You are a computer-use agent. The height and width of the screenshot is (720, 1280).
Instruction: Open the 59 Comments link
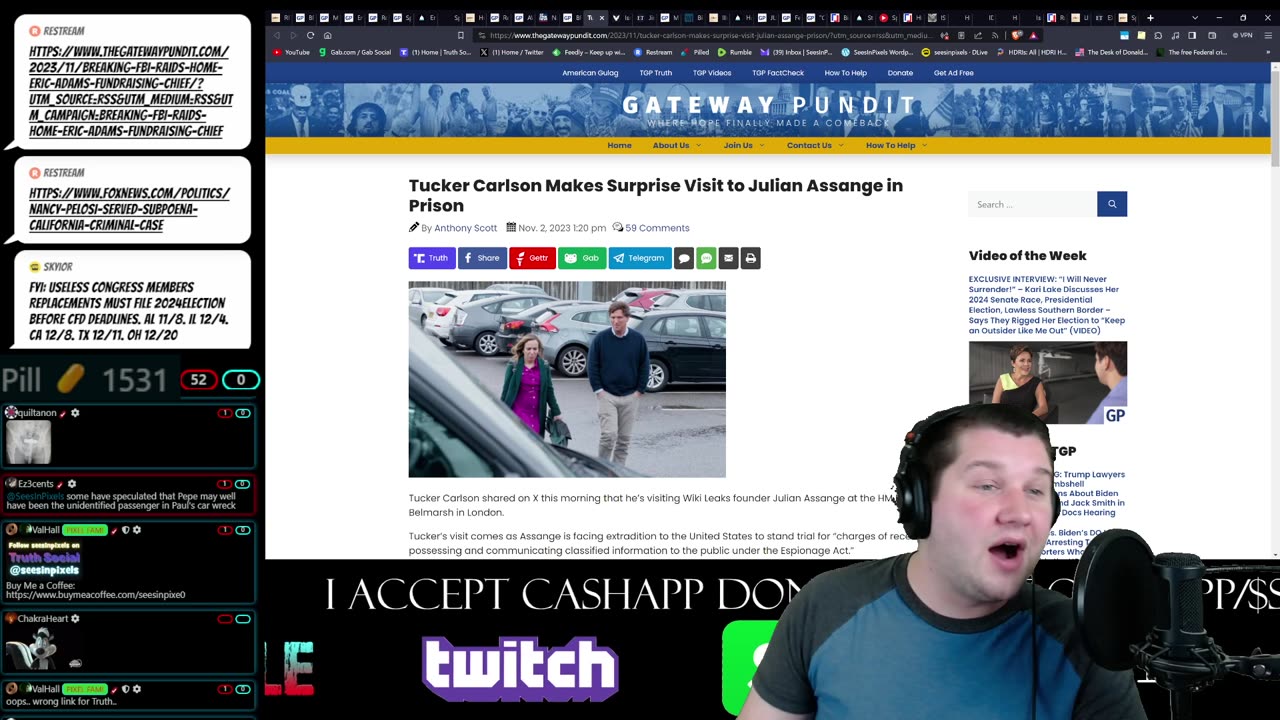(x=657, y=228)
